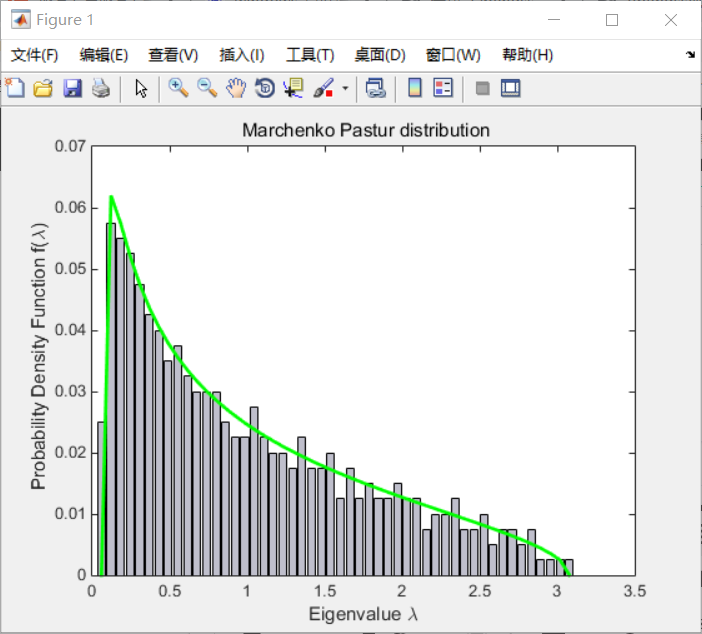Click the 'Figure 1' window title text
Viewport: 702px width, 634px height.
point(65,20)
